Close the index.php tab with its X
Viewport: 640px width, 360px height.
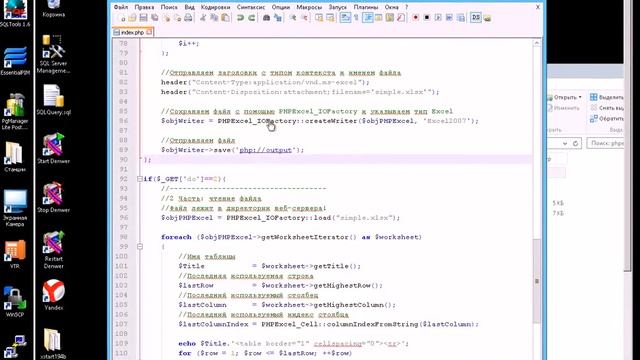[x=149, y=32]
